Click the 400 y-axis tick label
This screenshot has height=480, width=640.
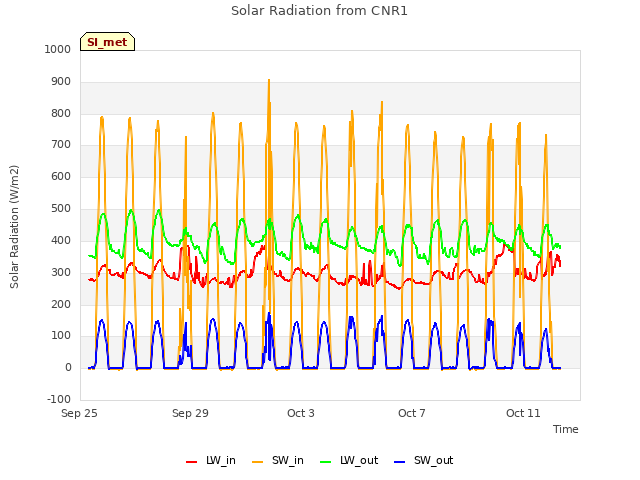point(61,240)
